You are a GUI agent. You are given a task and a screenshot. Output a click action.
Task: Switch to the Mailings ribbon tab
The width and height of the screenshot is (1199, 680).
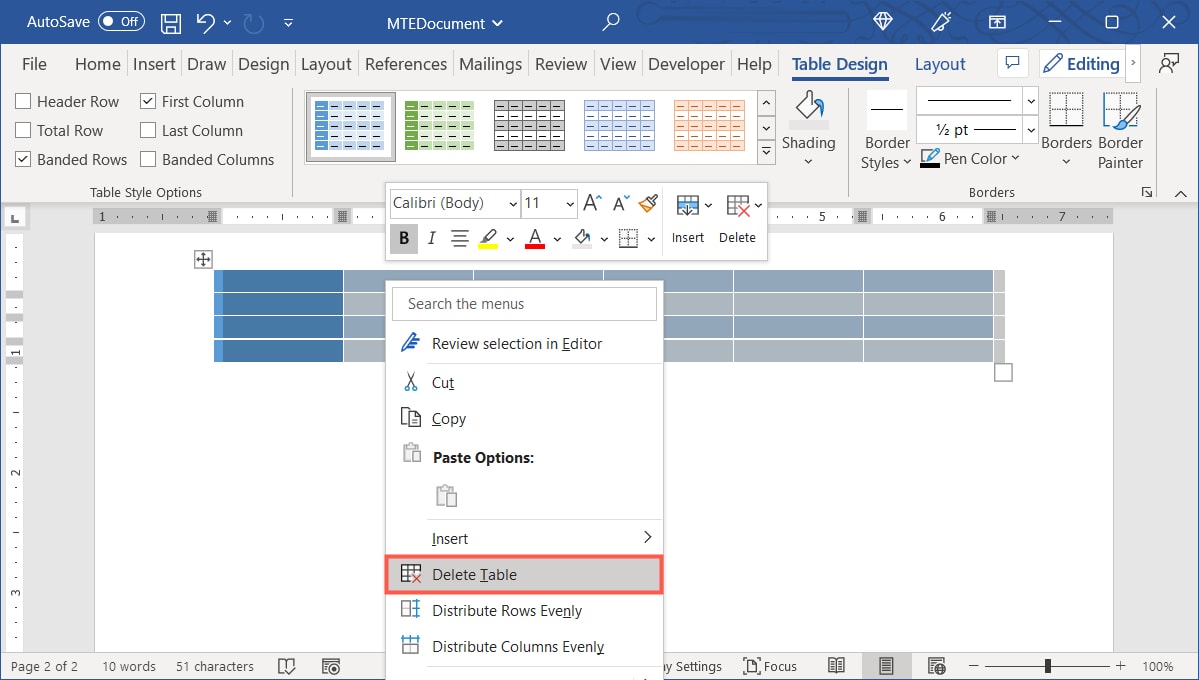pos(490,63)
